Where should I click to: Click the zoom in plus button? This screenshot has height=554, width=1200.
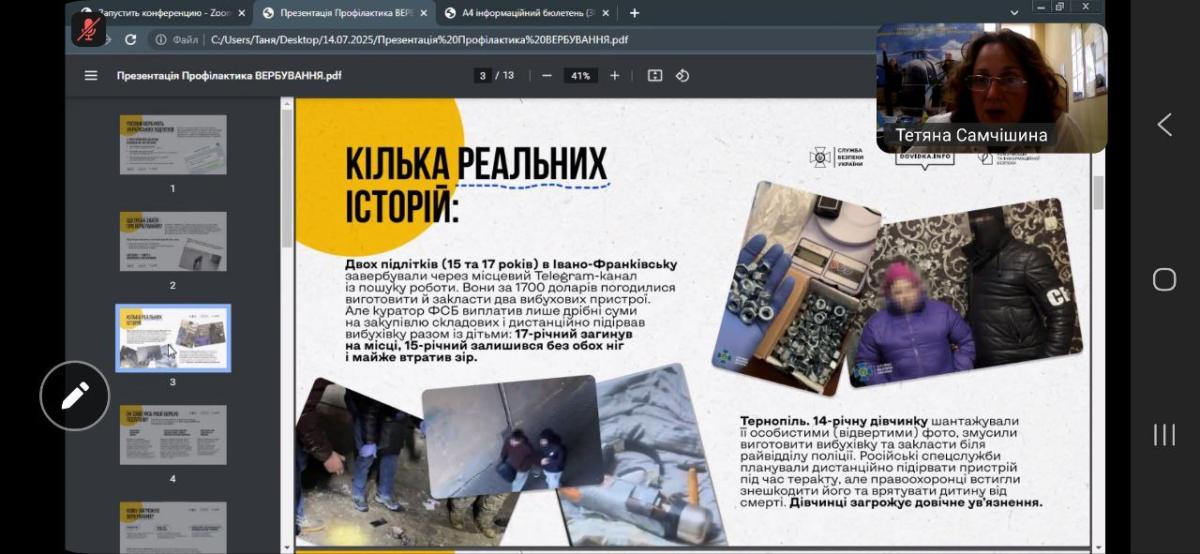tap(614, 76)
